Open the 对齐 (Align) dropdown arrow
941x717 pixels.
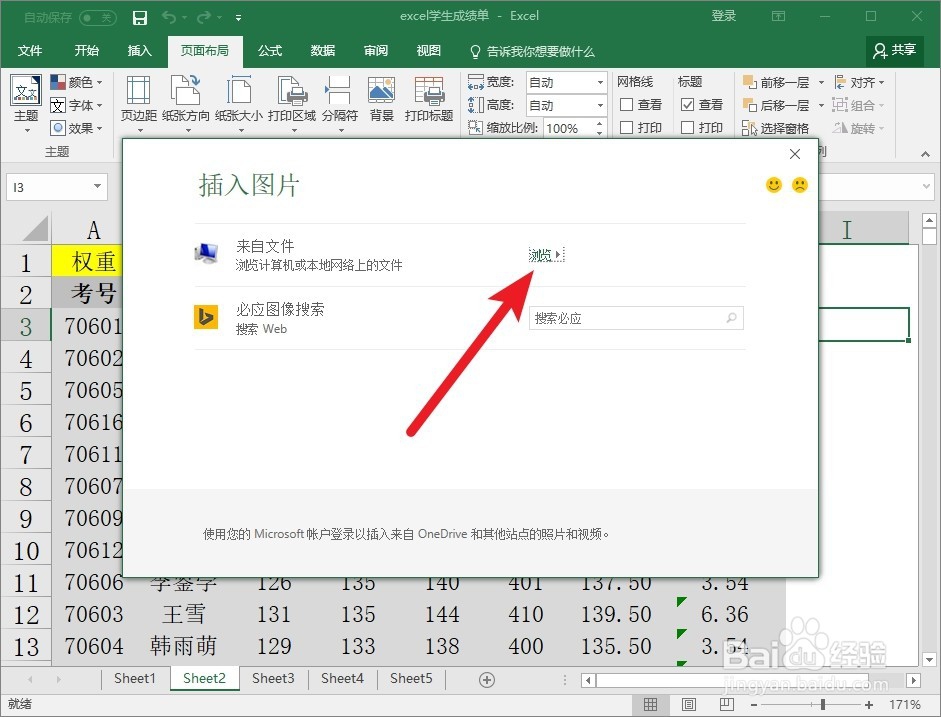point(880,82)
